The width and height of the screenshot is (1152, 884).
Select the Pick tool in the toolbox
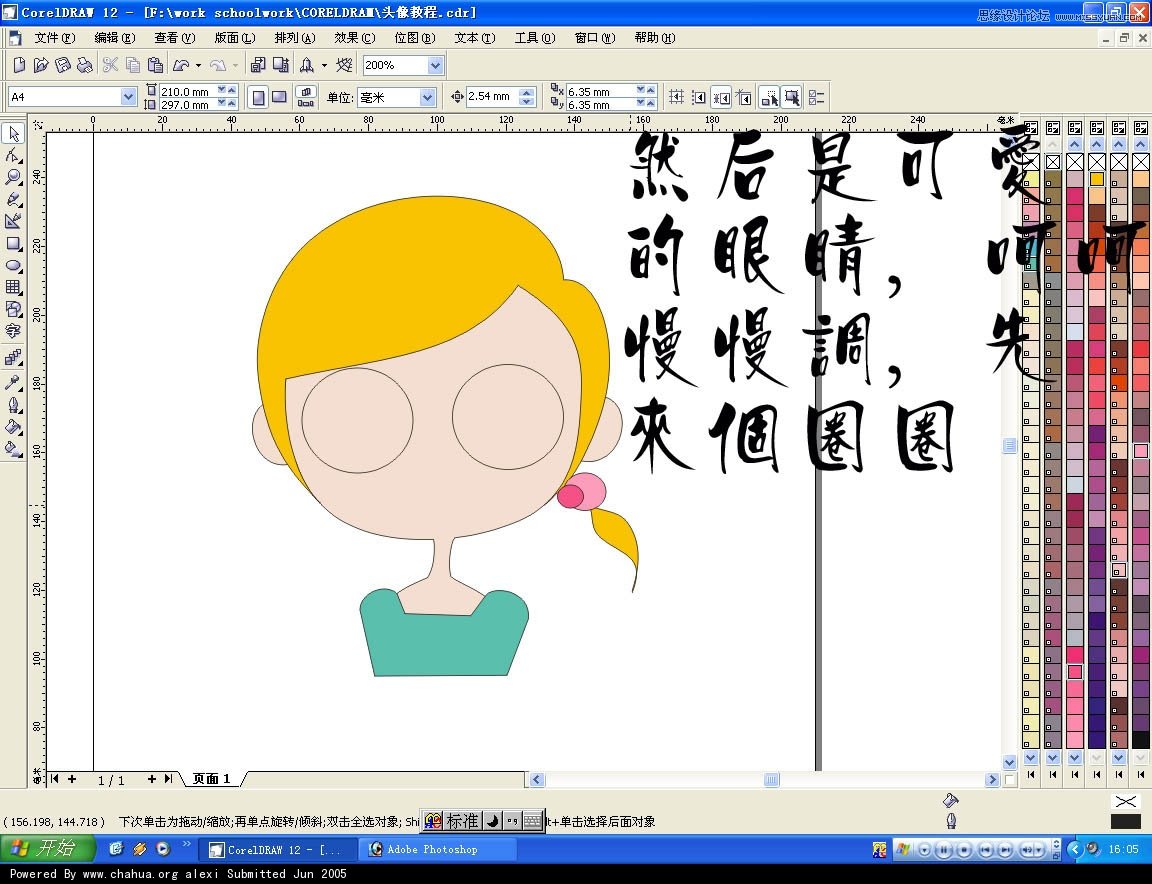(x=14, y=134)
